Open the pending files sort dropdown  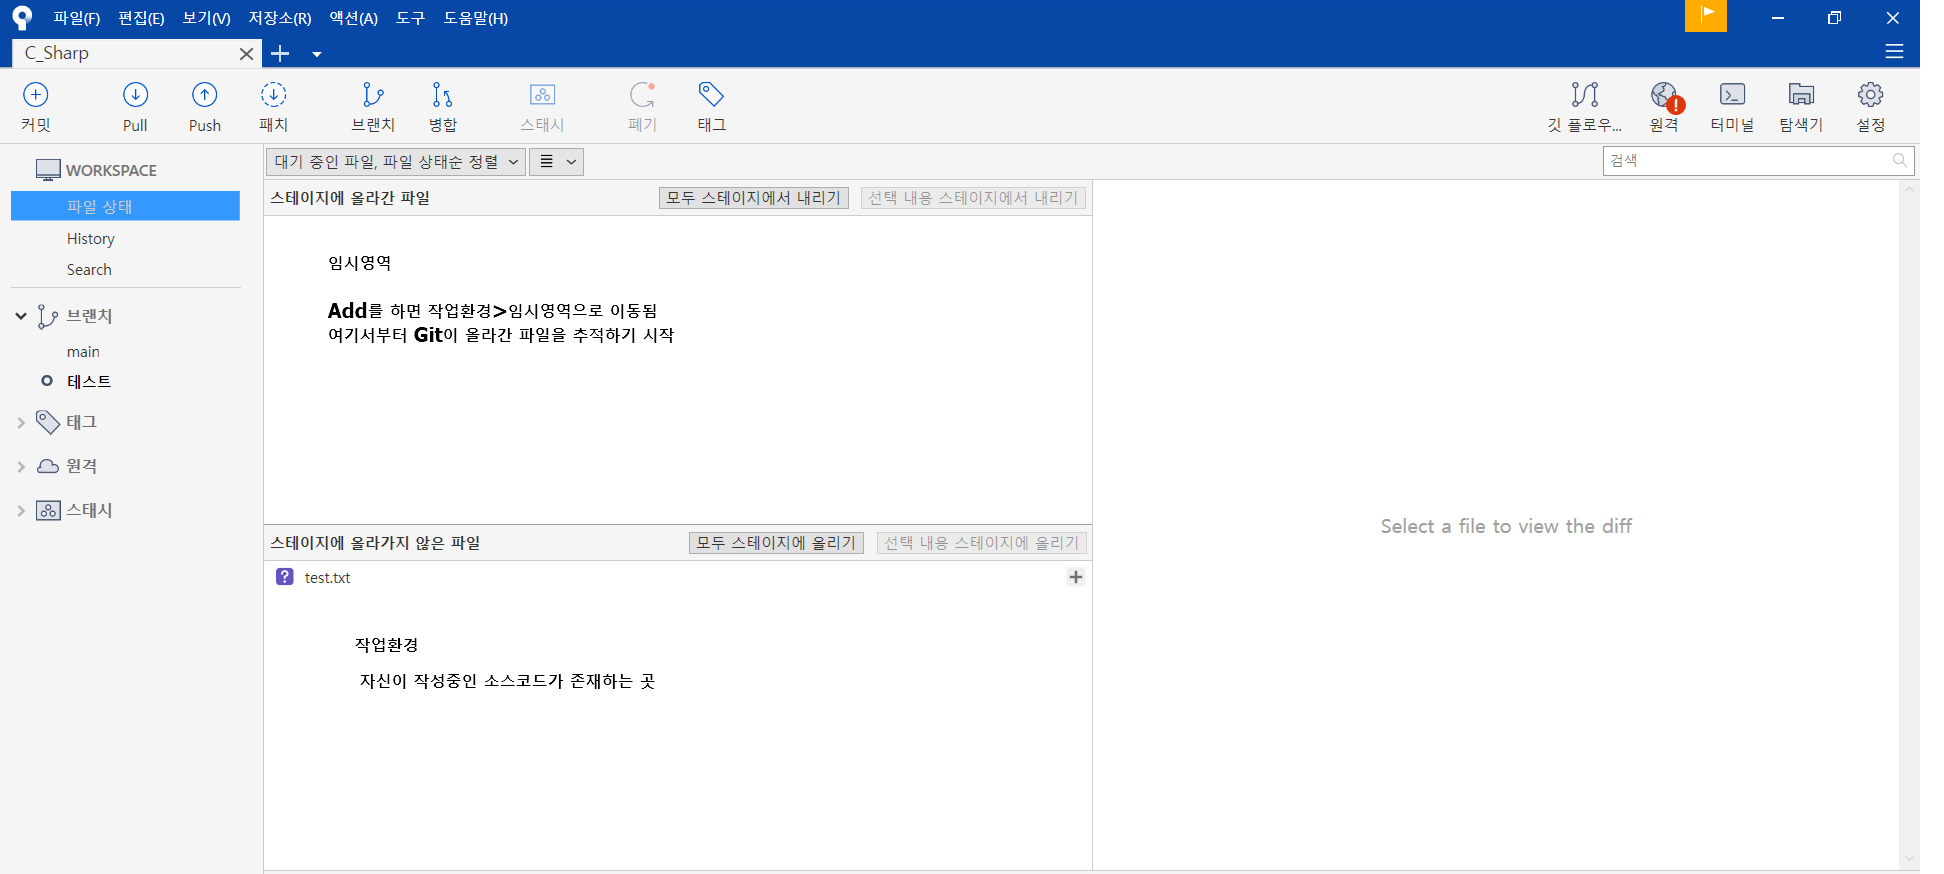tap(396, 162)
